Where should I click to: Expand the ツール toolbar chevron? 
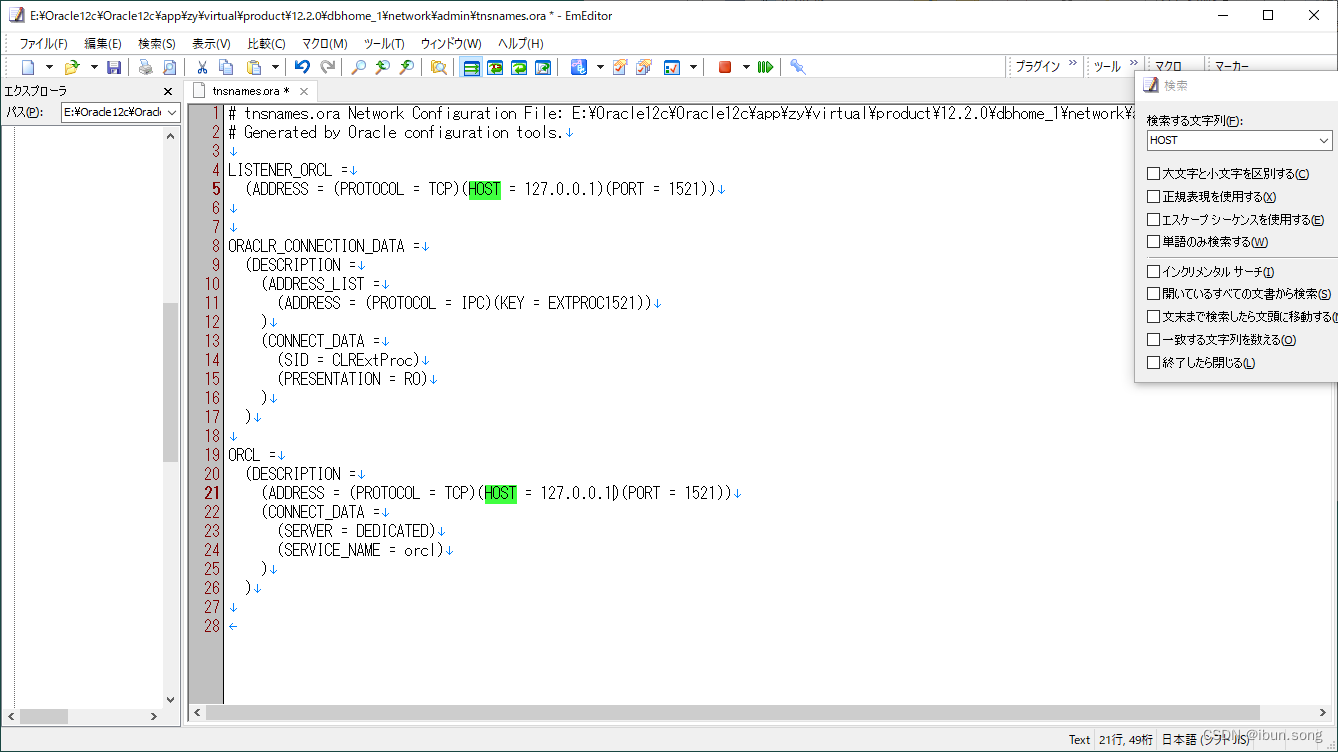click(x=1134, y=63)
